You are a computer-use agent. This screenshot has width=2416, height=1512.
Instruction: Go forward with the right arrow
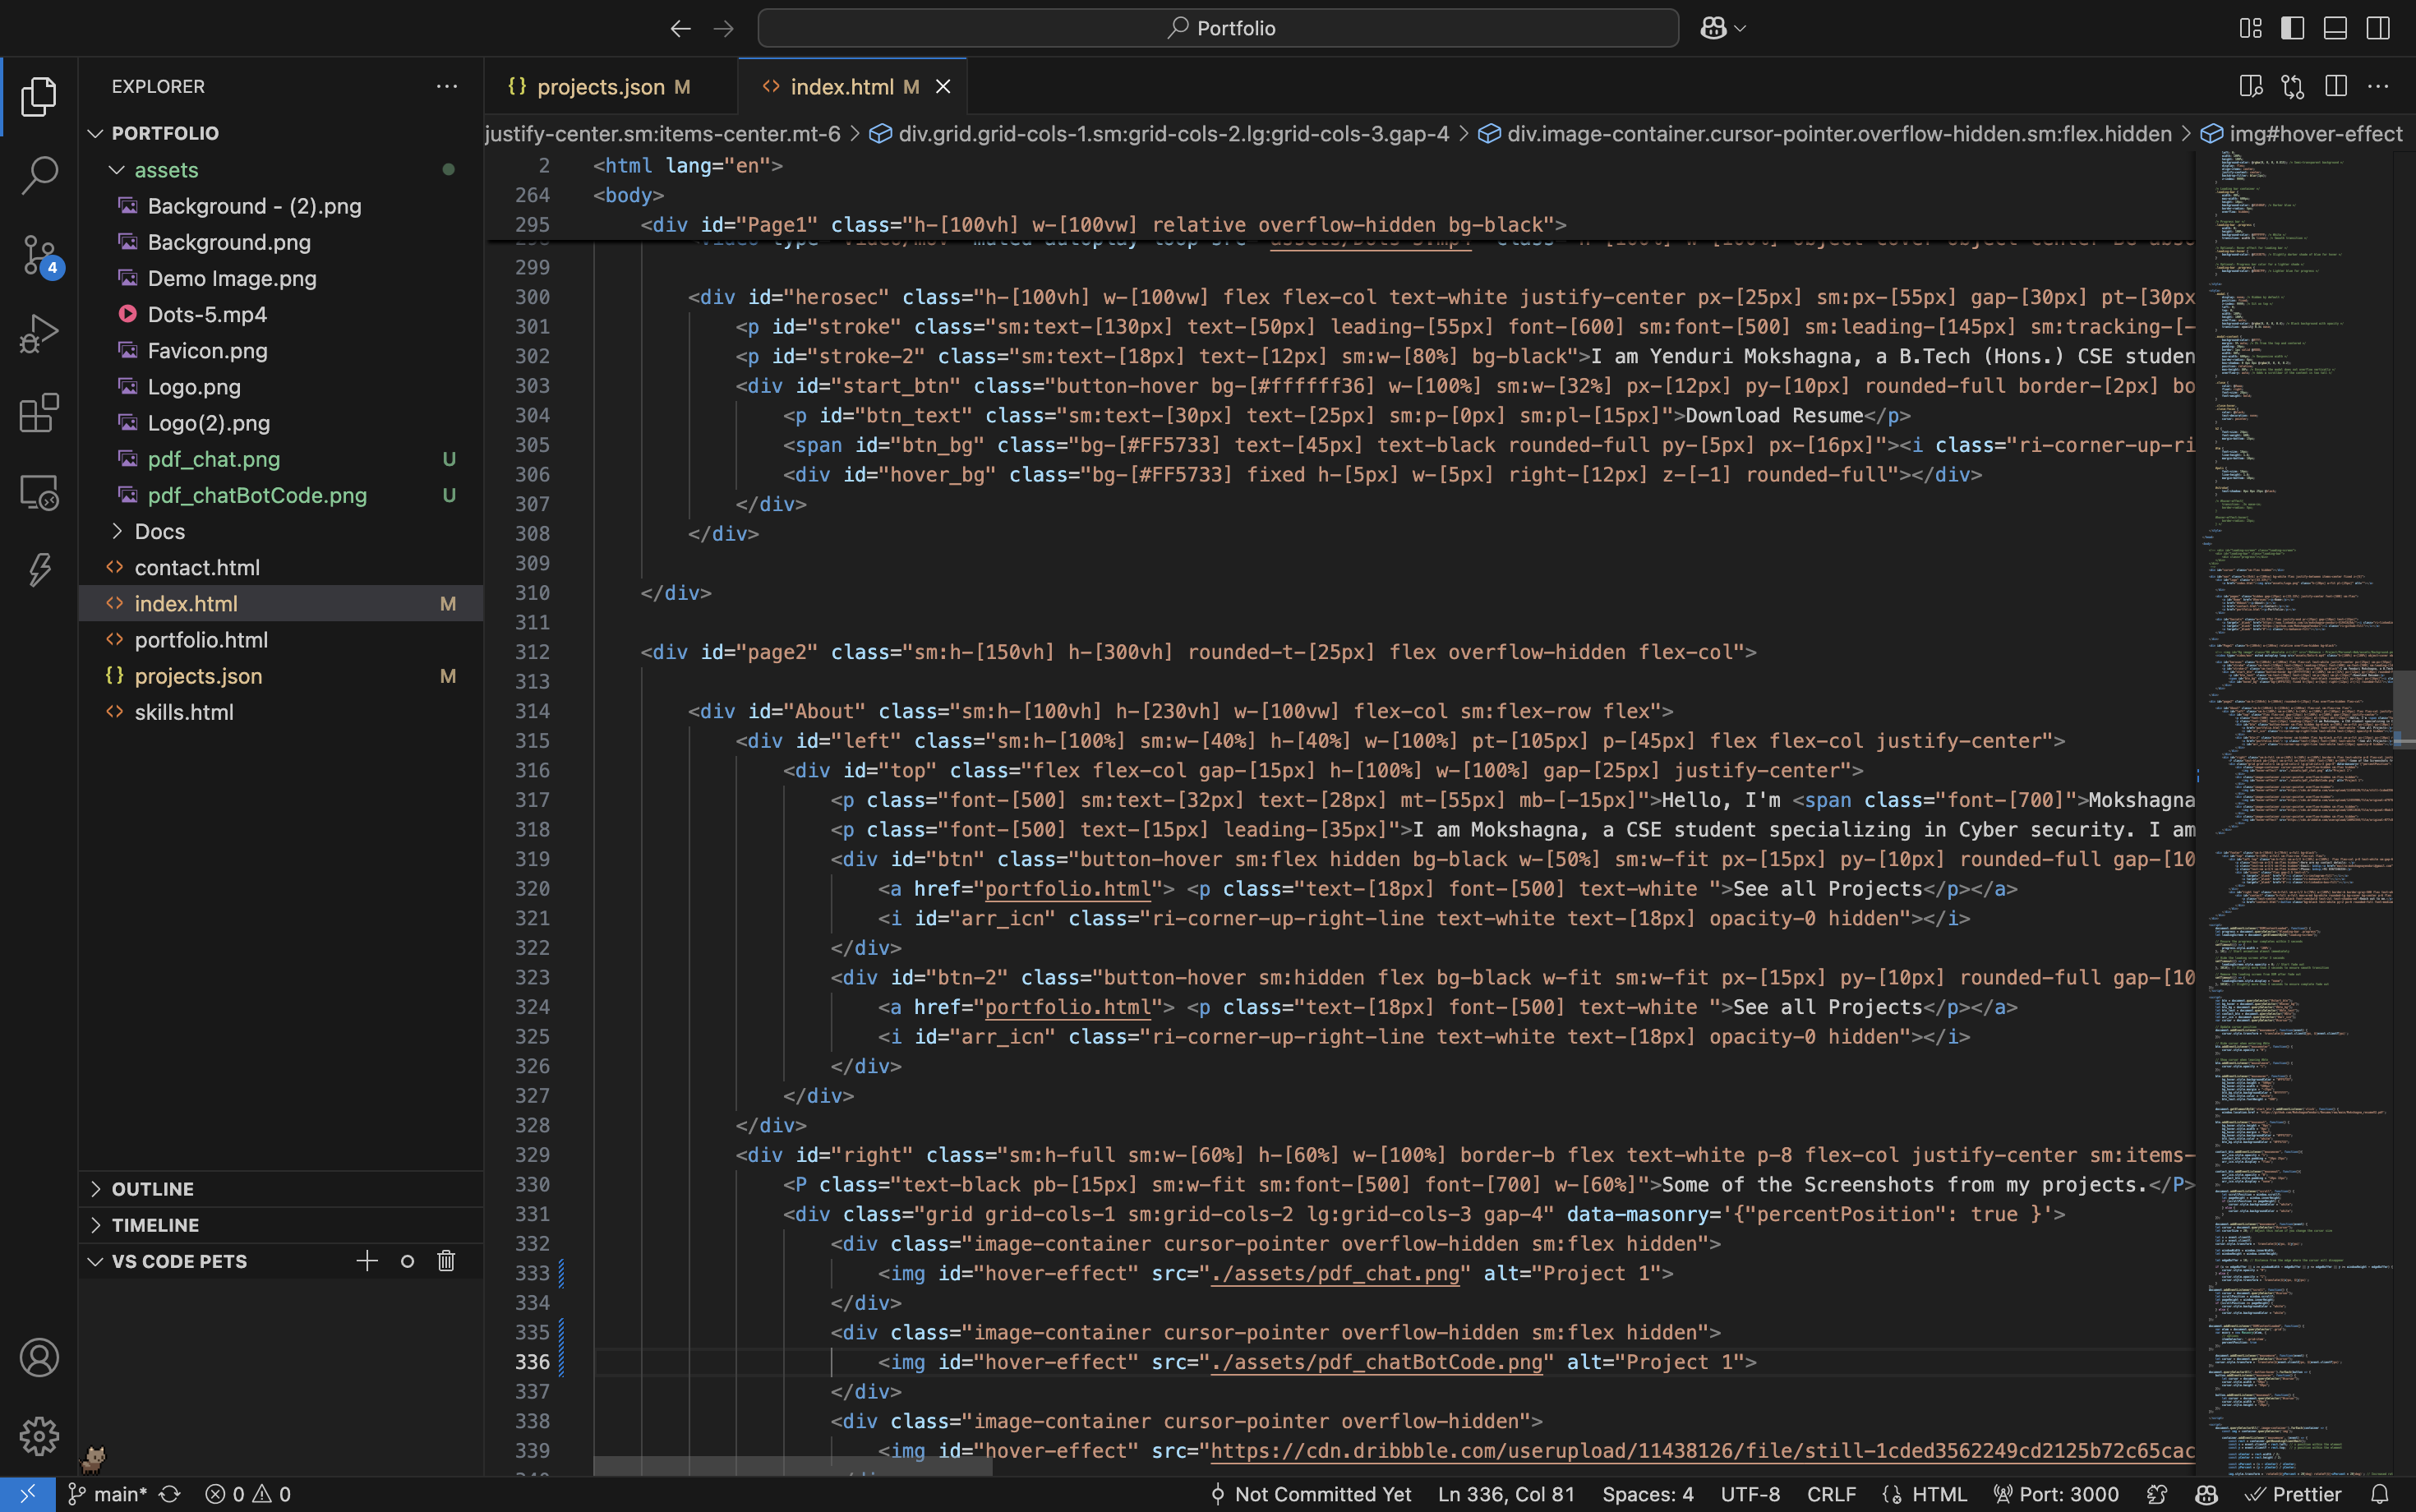724,28
